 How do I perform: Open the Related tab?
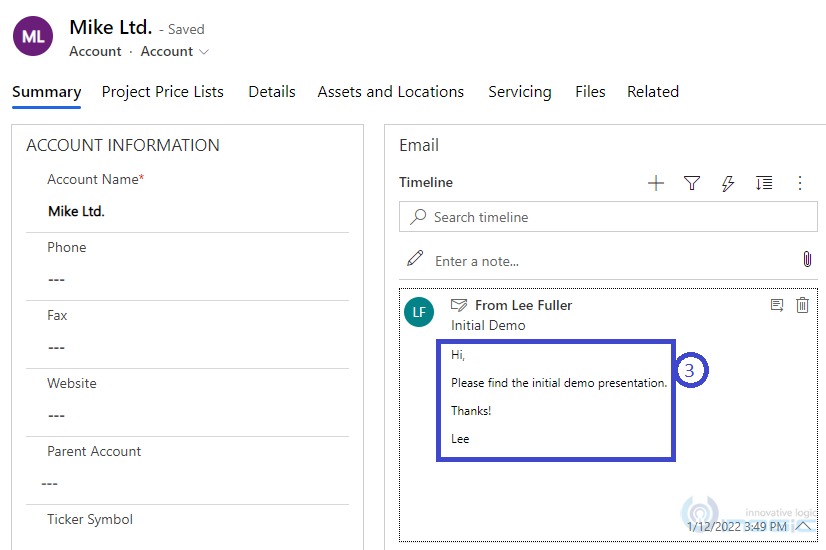pos(653,92)
